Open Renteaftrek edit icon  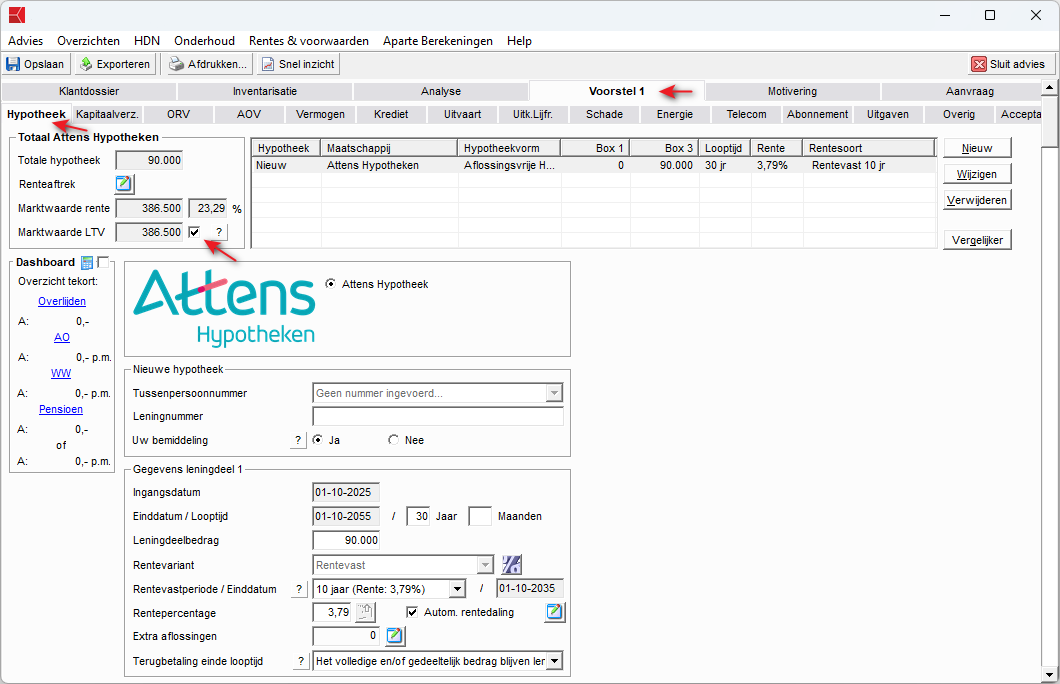[x=124, y=184]
